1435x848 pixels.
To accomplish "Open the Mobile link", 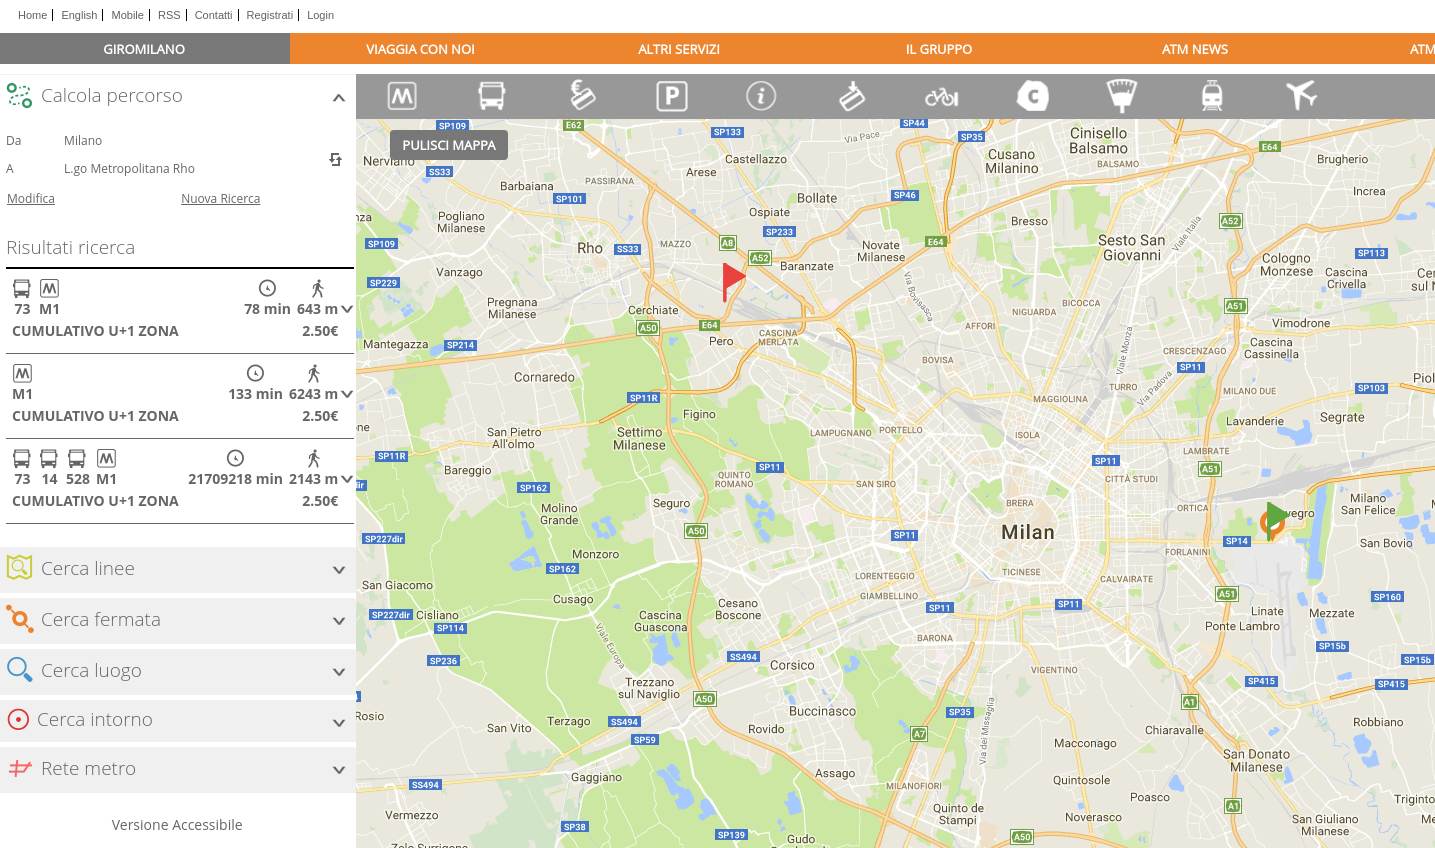I will [127, 15].
